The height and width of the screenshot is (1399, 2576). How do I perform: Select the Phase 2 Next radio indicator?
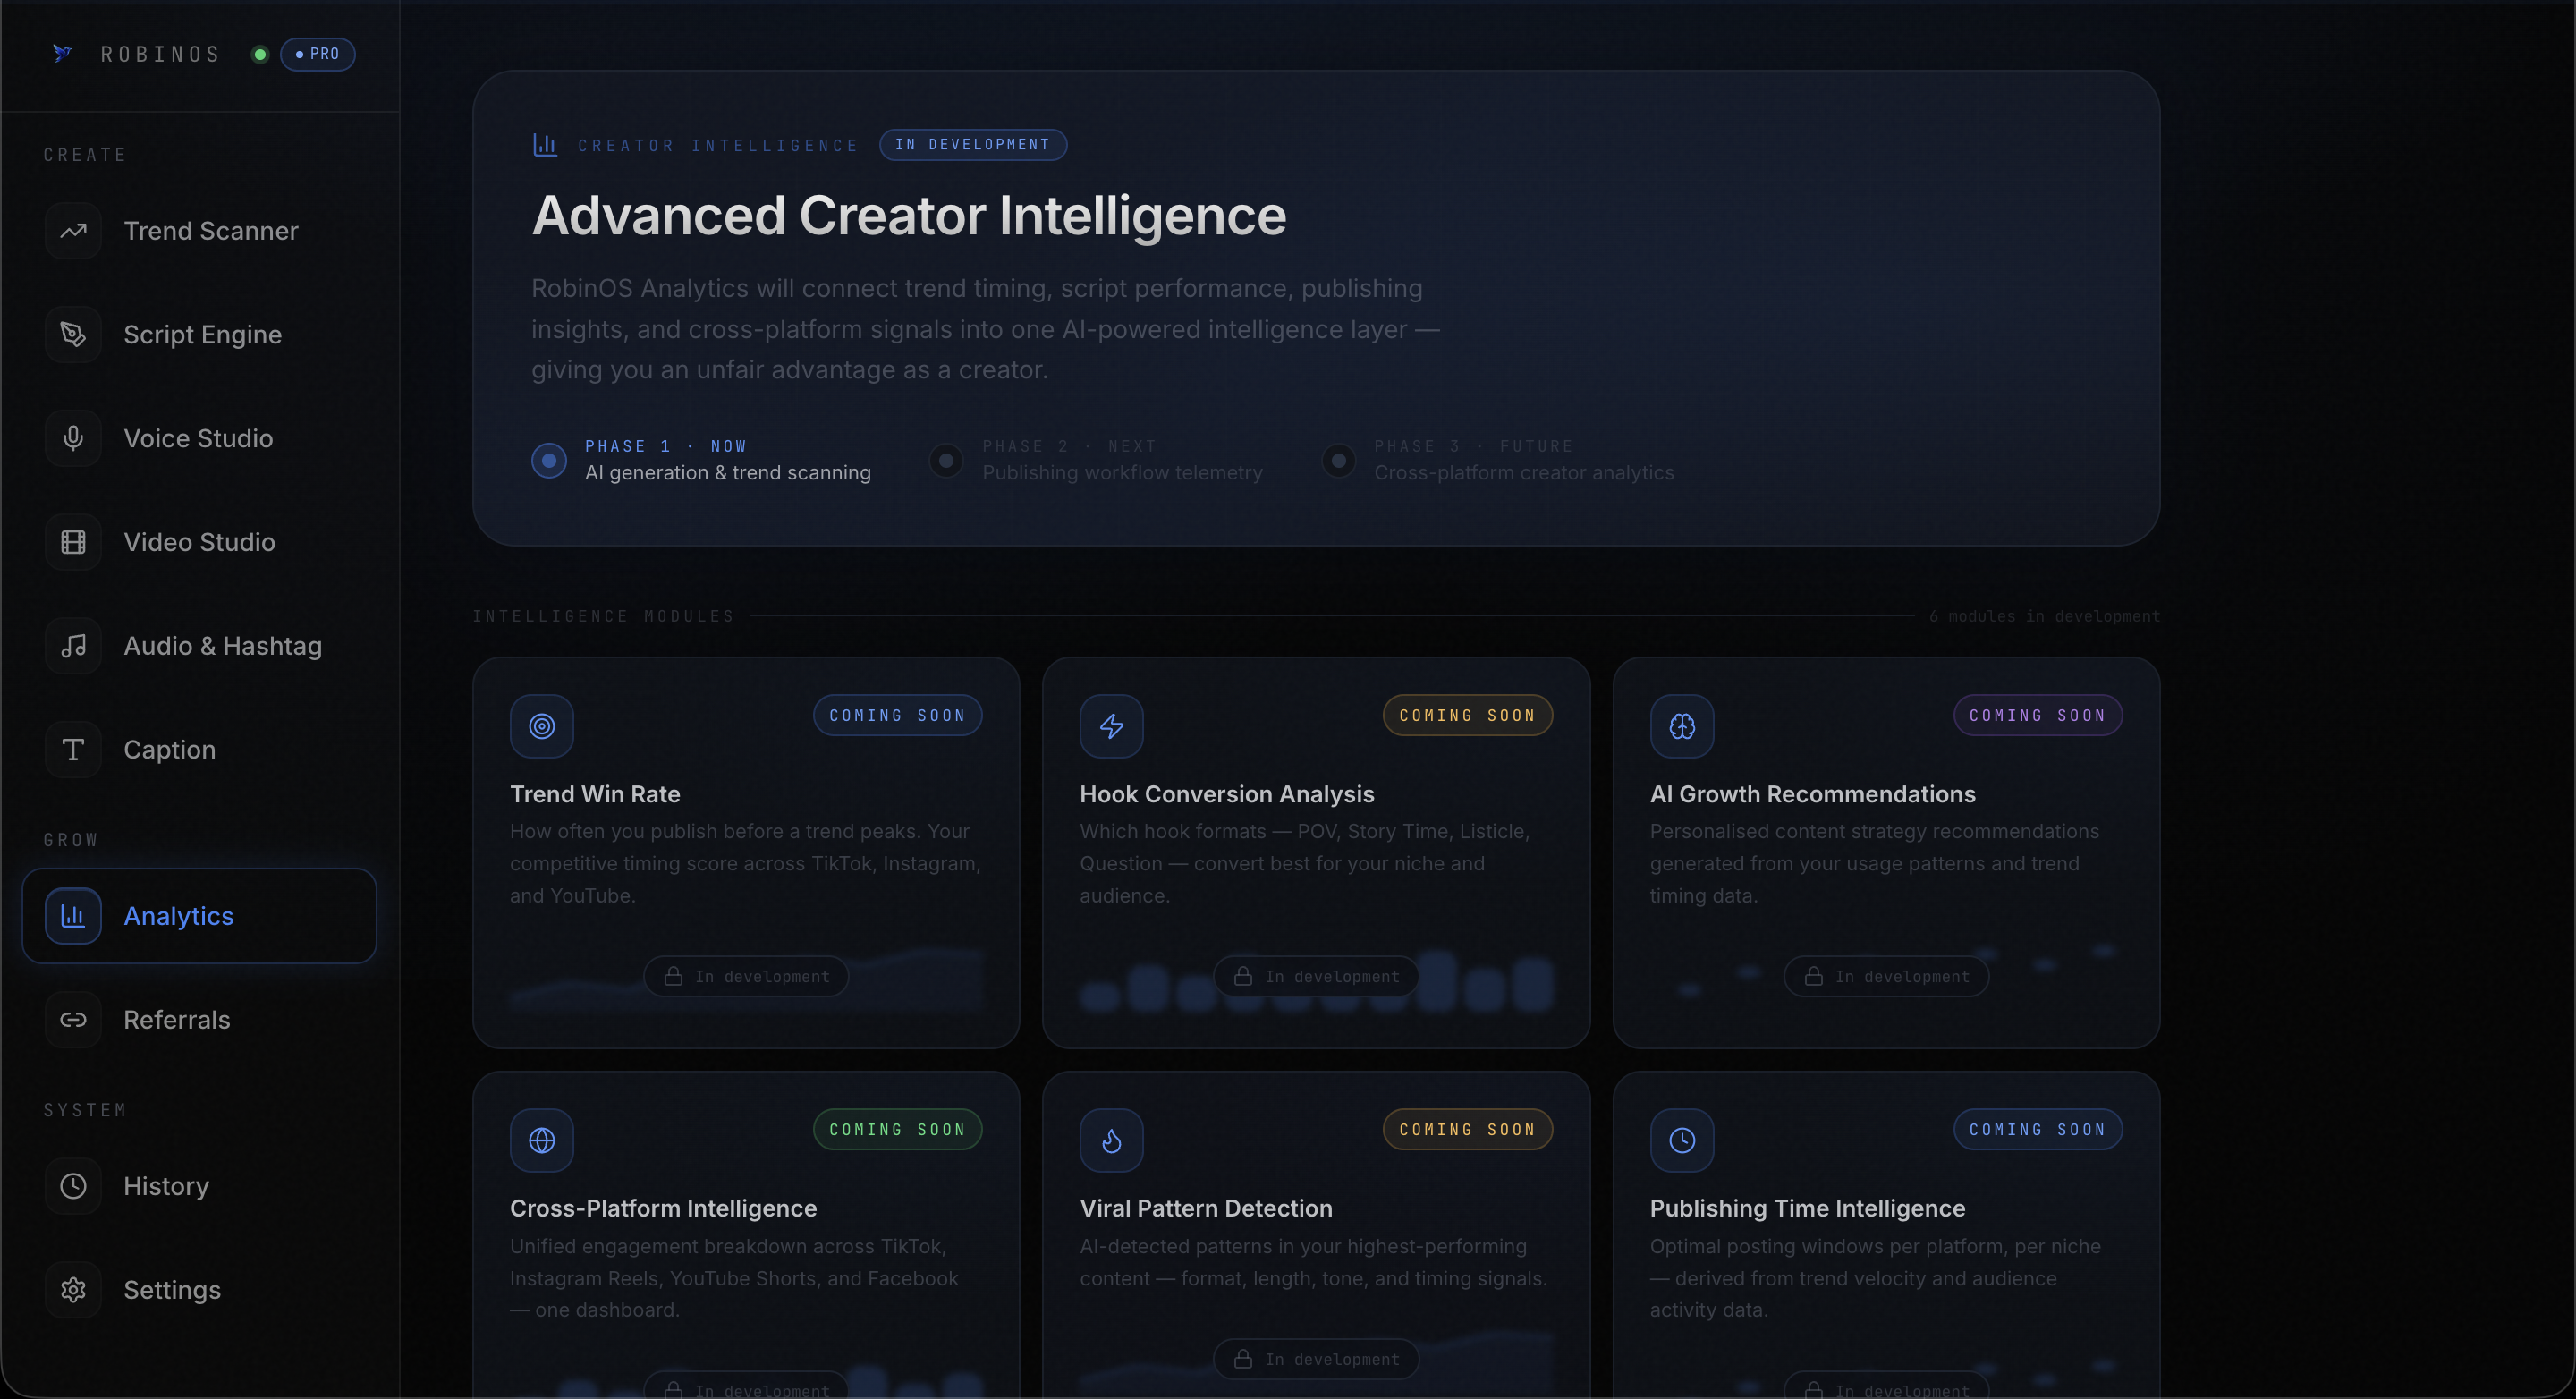tap(946, 460)
